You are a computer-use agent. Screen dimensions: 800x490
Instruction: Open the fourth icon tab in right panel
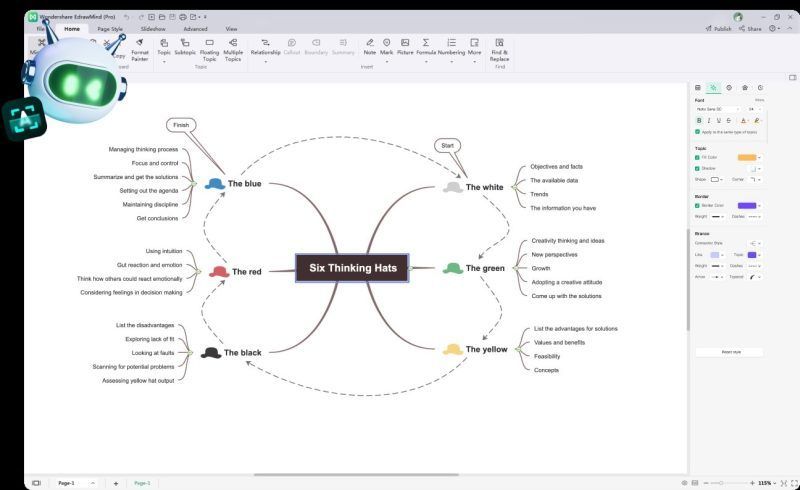pos(745,88)
